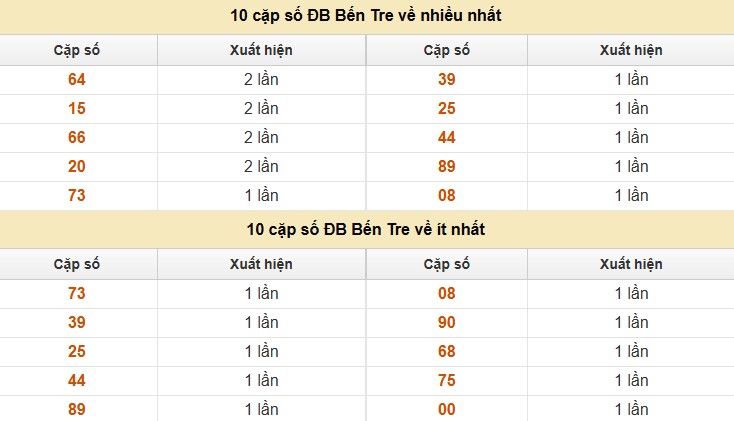Screen dimensions: 734x421
Task: Select "1 lần" count beside pair 68
Action: (631, 352)
